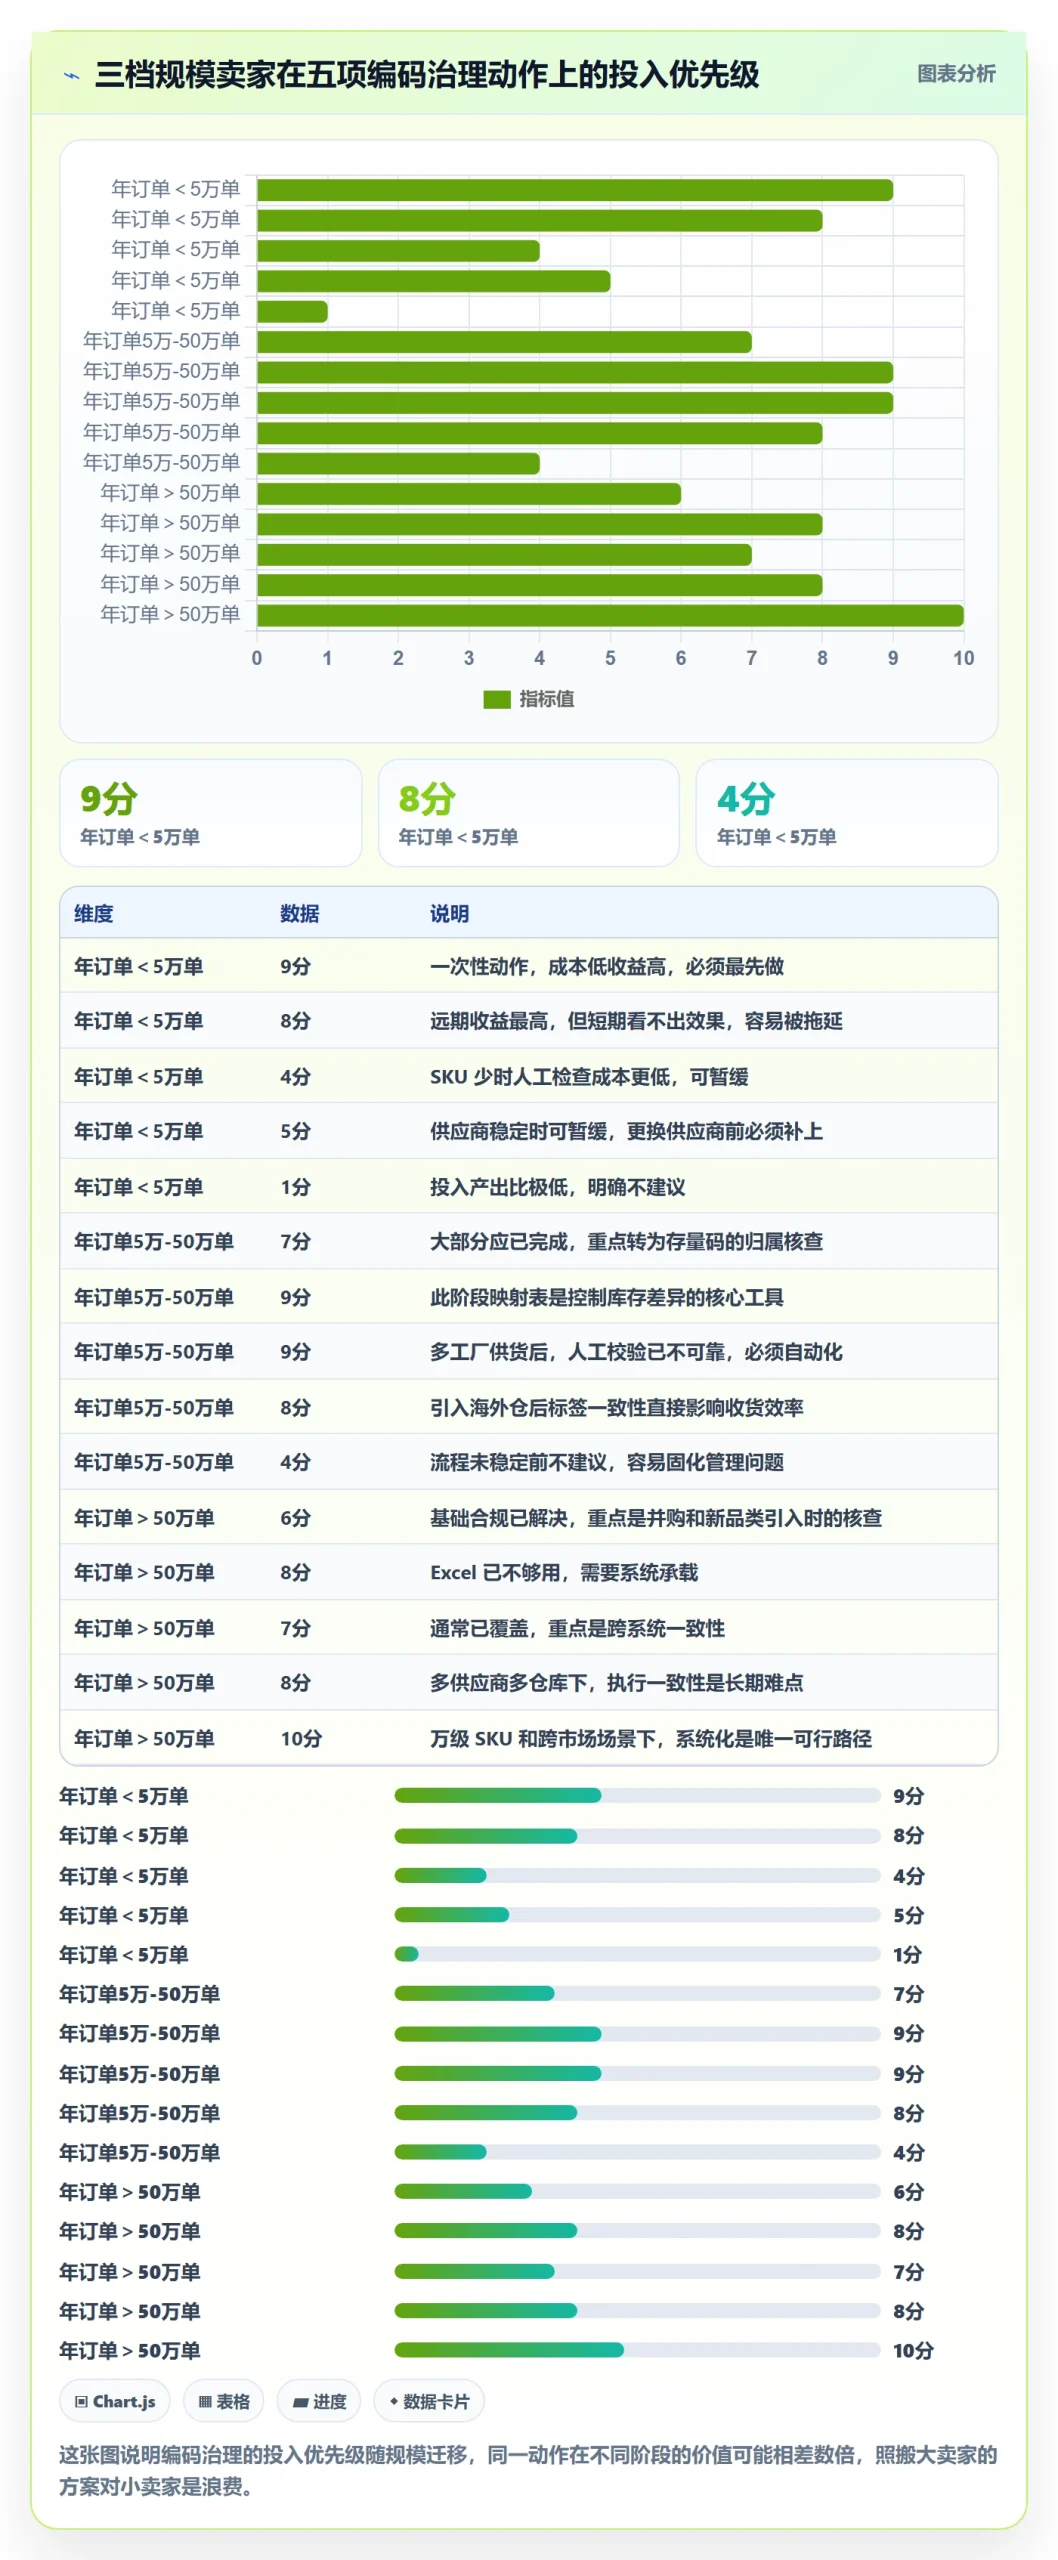Click row text 大部分应已完成，重点转为存量码的归属核查
Image resolution: width=1058 pixels, height=2560 pixels.
627,1241
